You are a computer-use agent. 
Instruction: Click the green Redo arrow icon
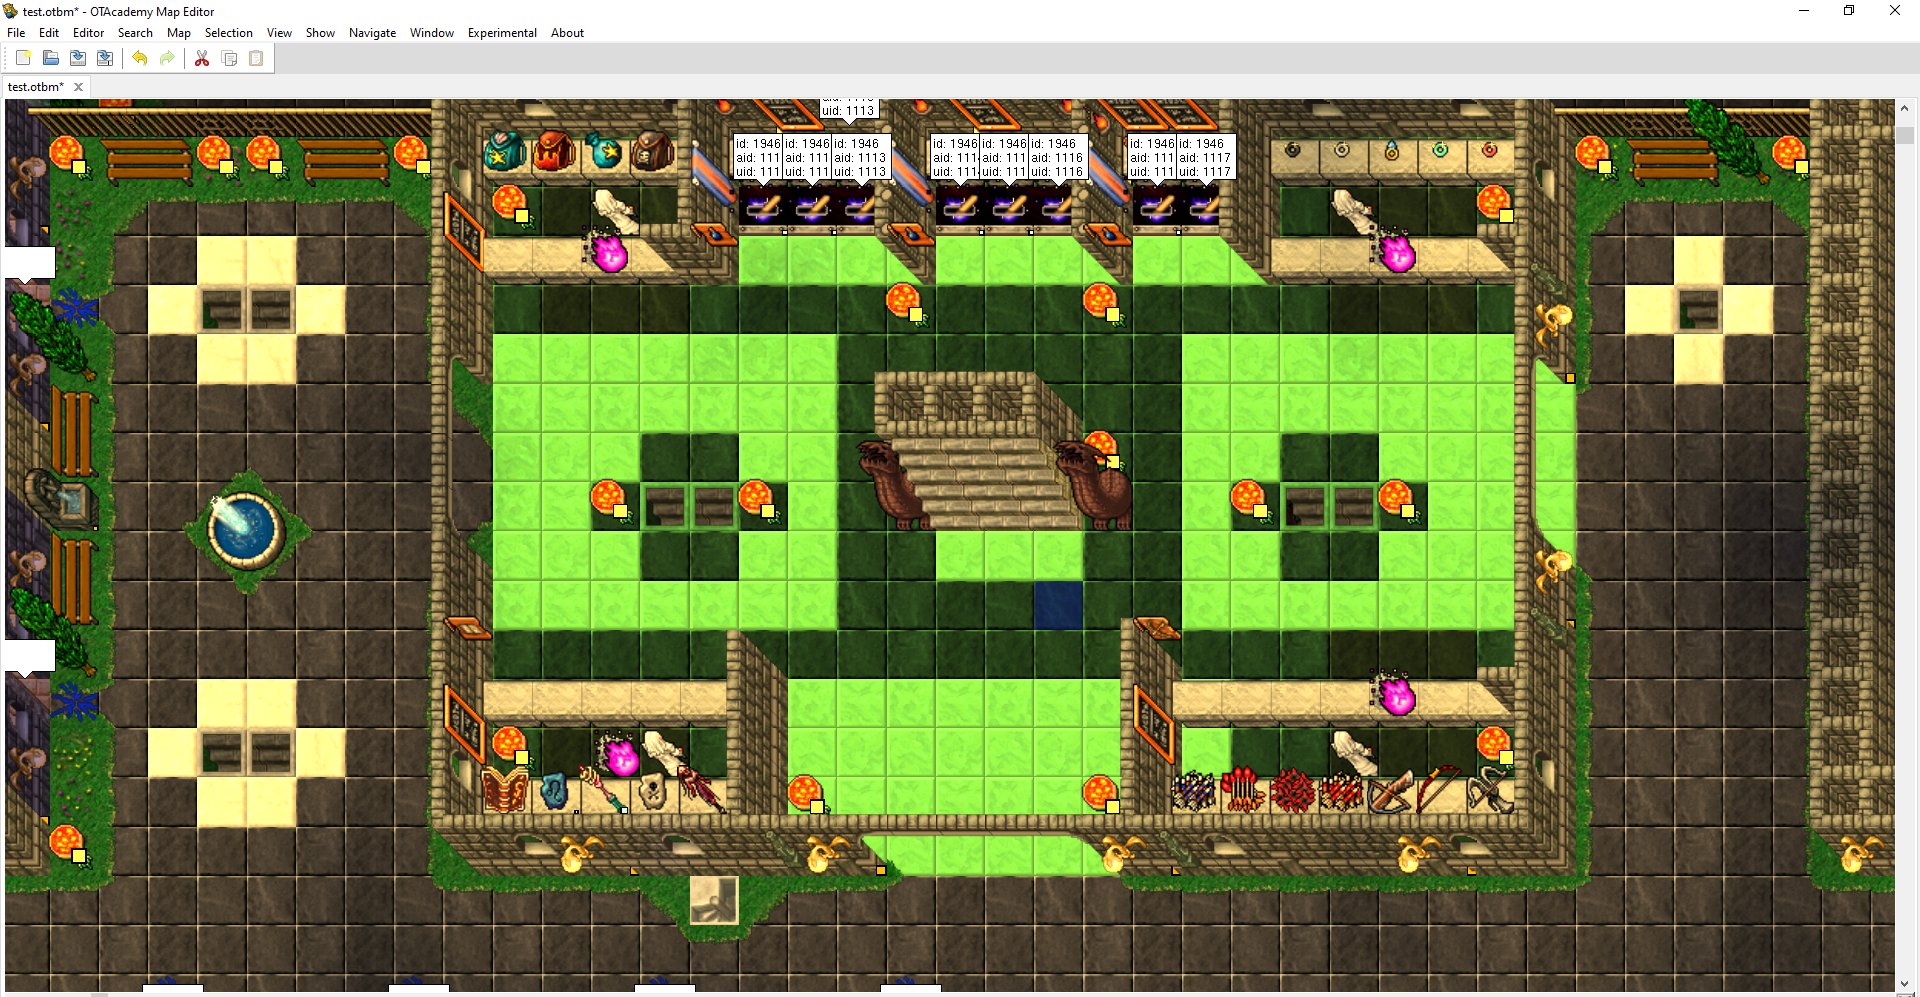click(167, 58)
